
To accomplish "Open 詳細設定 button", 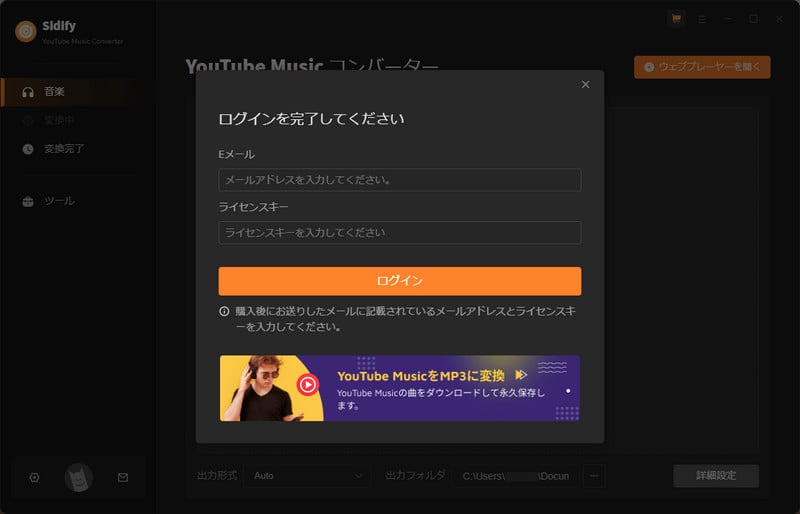I will point(716,476).
